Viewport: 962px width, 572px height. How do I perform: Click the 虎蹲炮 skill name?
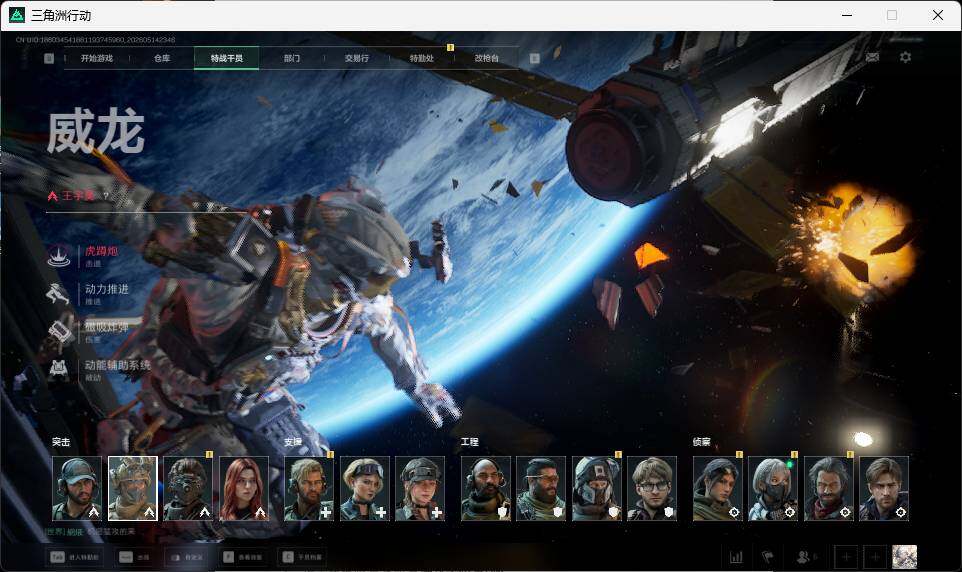[101, 251]
